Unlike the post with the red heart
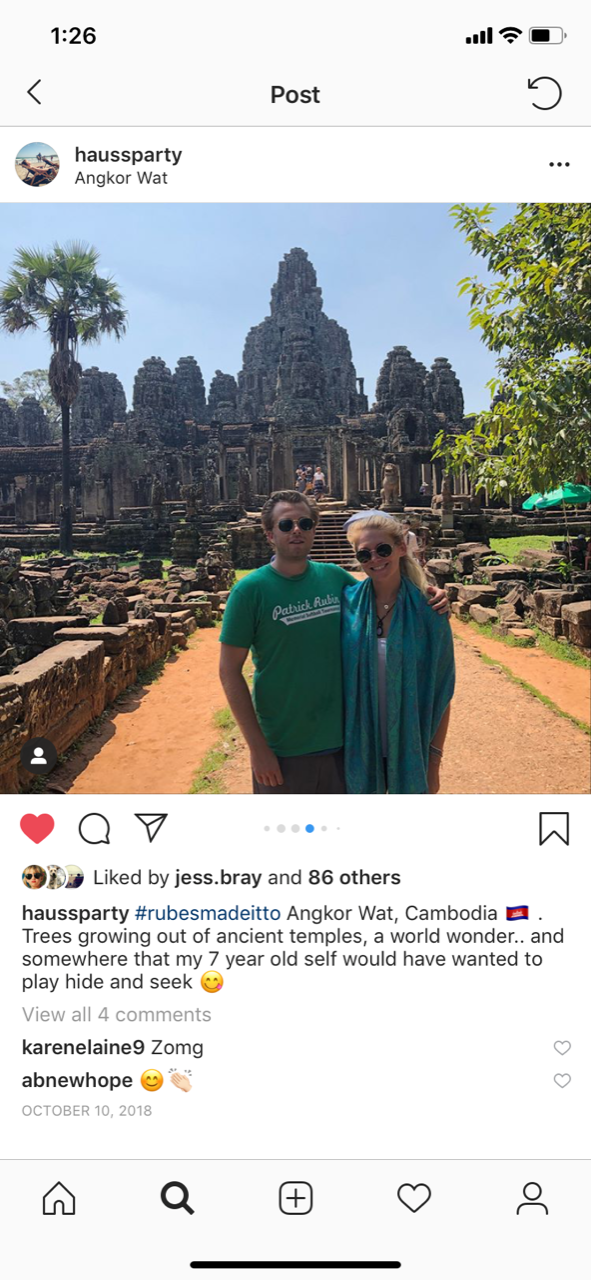 (37, 828)
